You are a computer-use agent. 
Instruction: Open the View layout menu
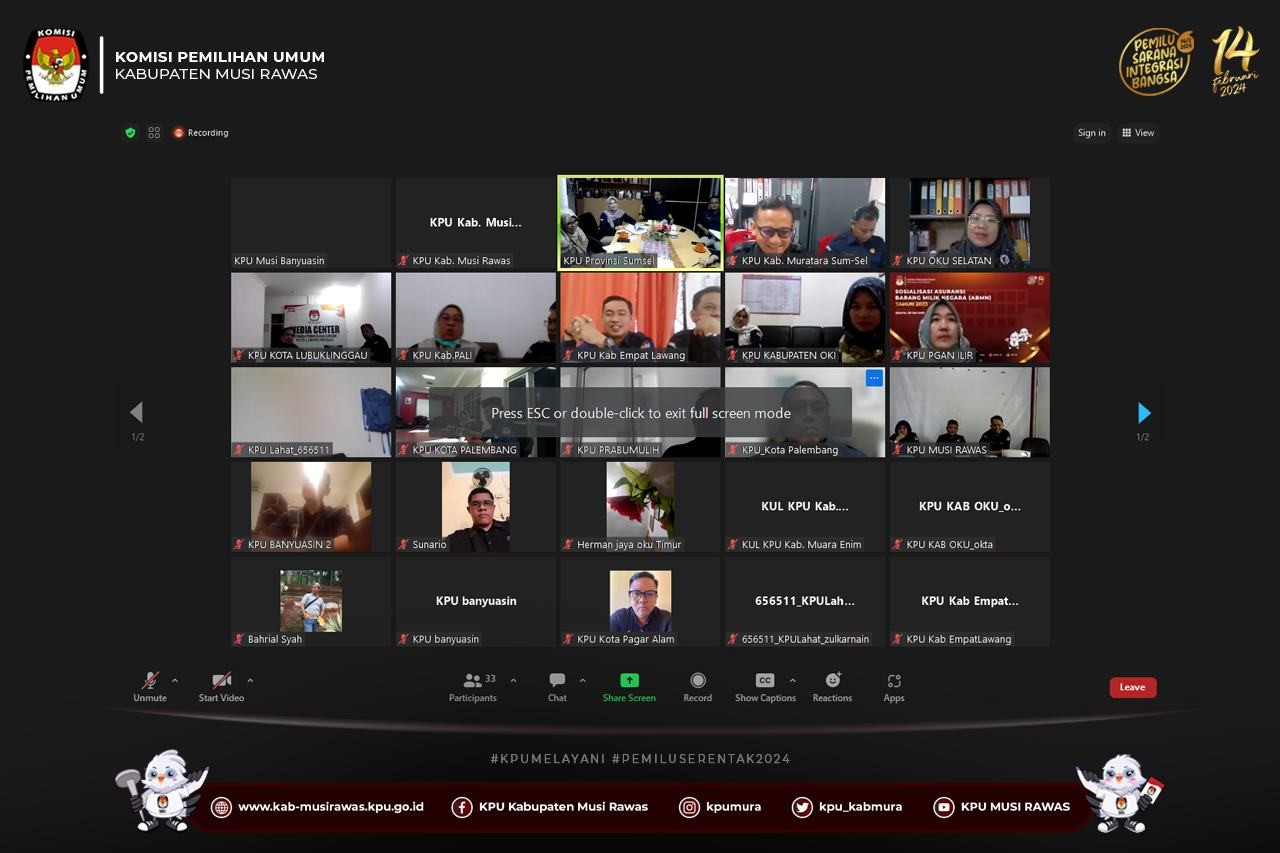coord(1138,133)
